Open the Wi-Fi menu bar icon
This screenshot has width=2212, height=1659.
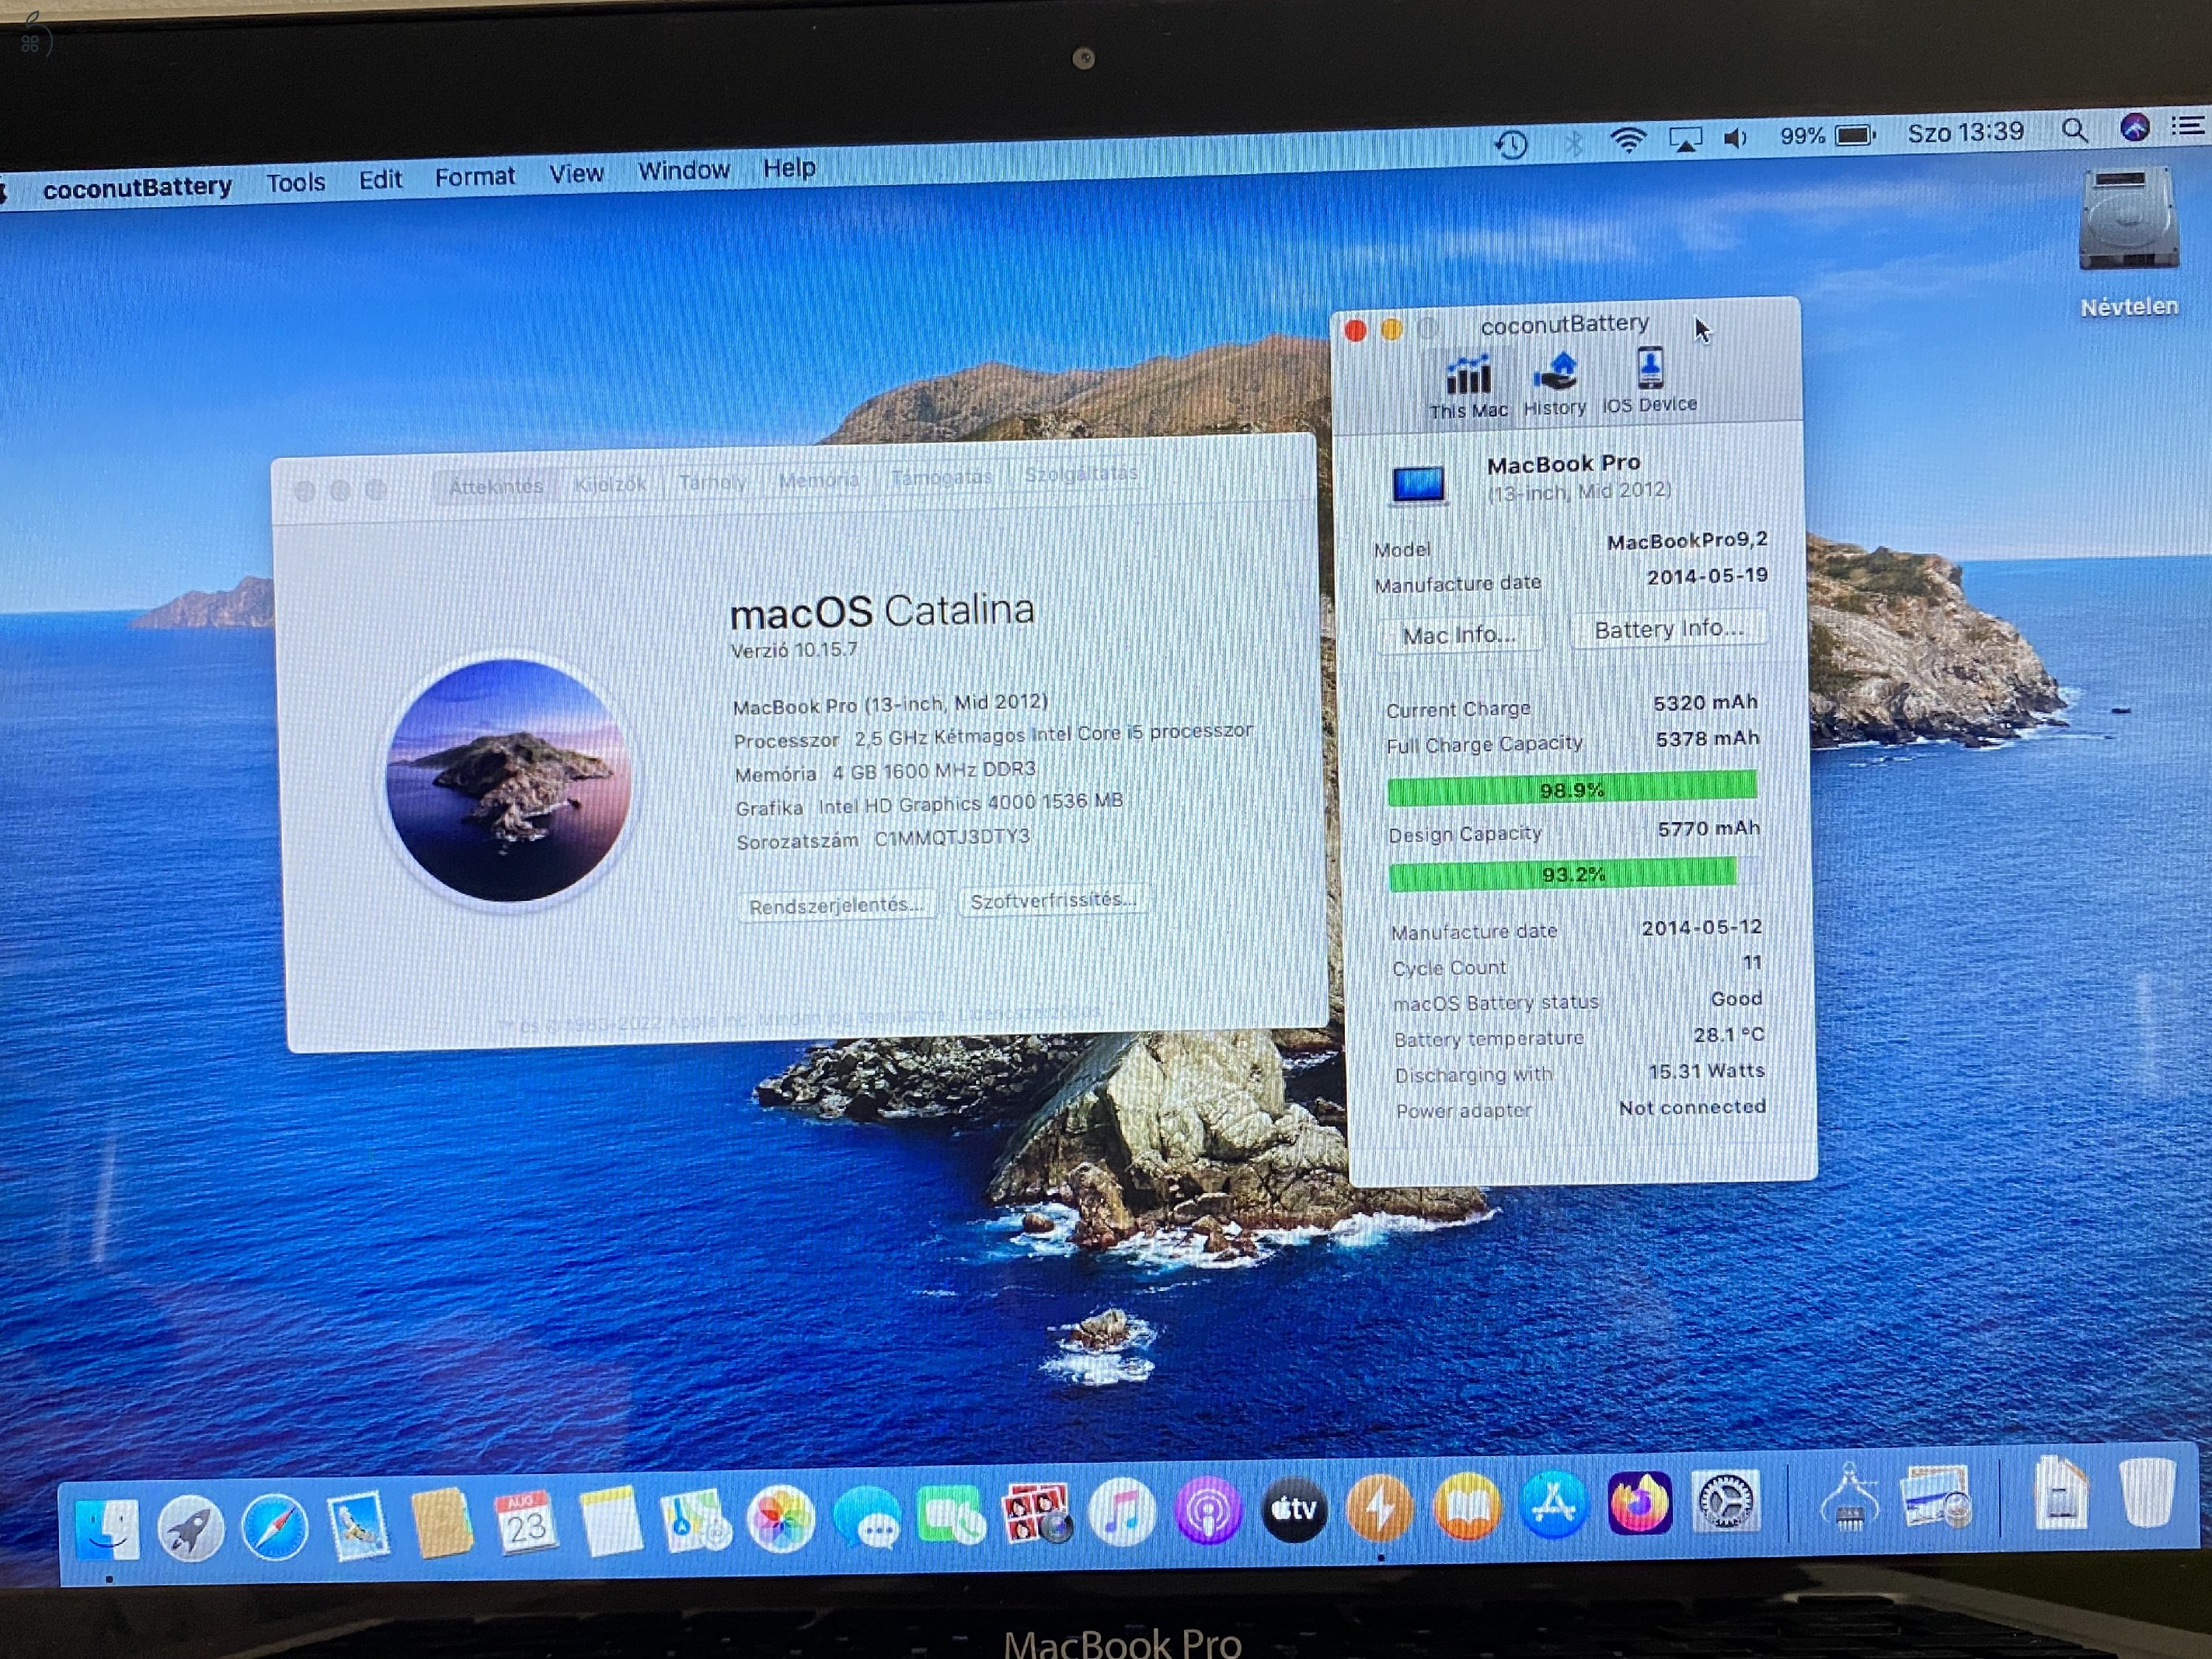pos(1628,141)
